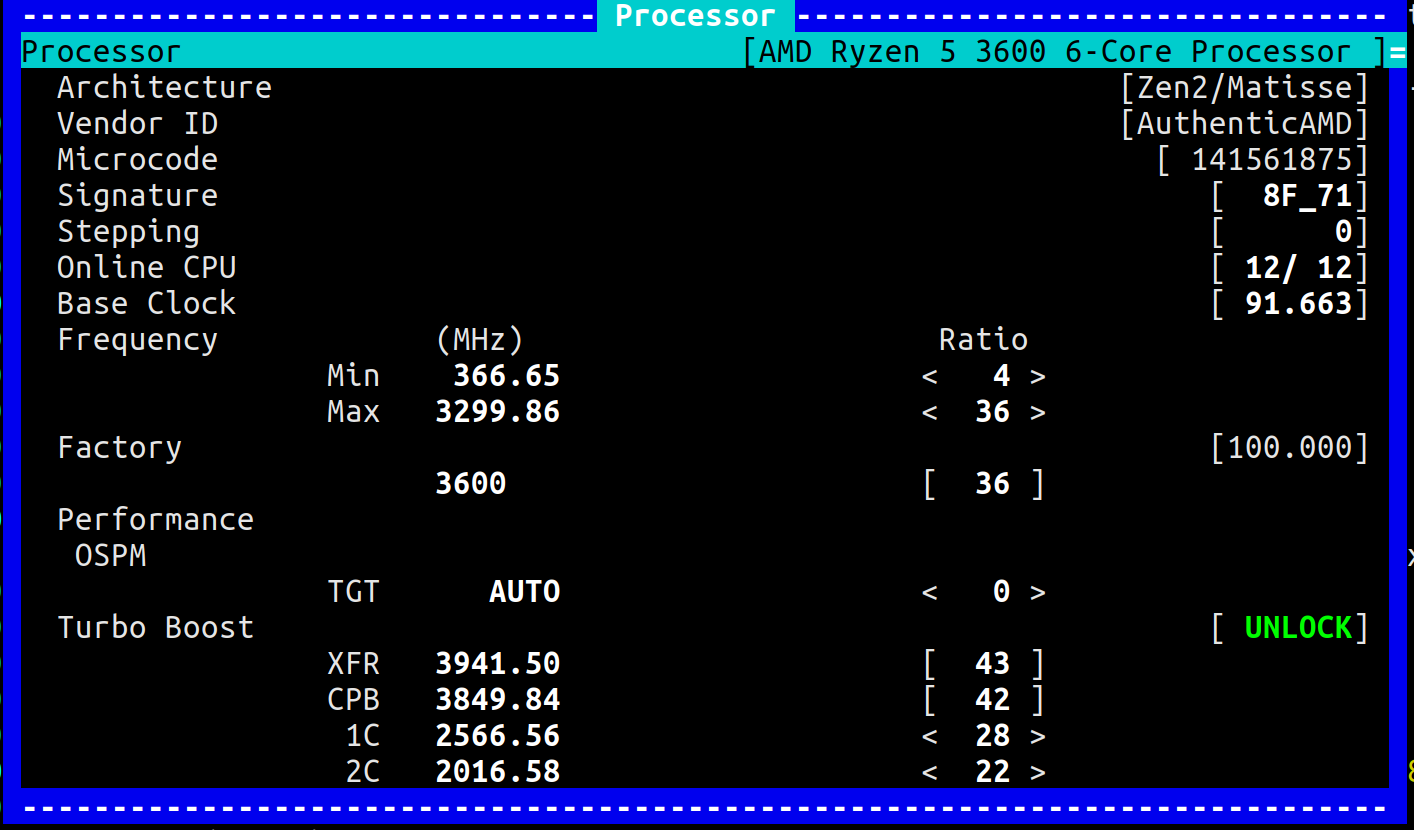1414x830 pixels.
Task: Click the Processor label in highlighted row
Action: click(101, 52)
